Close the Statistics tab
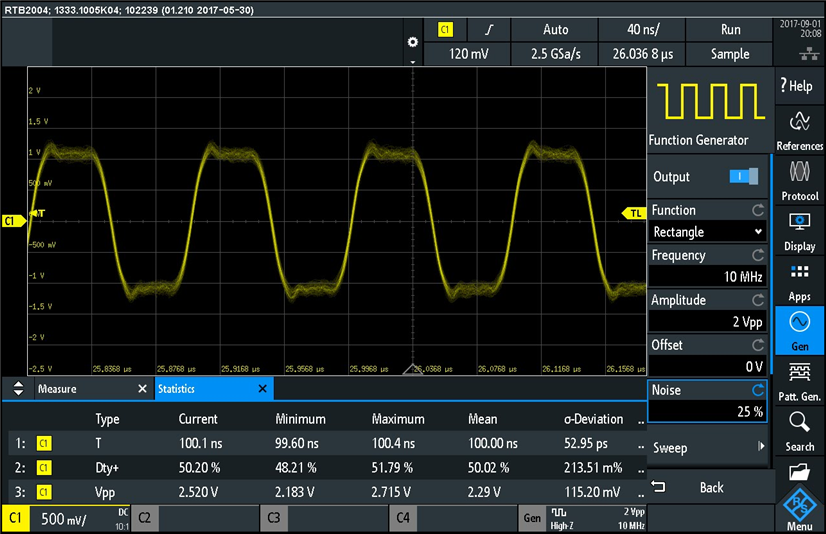Image resolution: width=826 pixels, height=534 pixels. tap(262, 389)
